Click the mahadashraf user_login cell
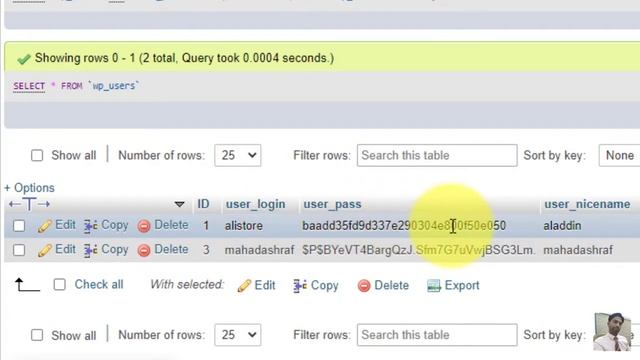 pos(260,250)
